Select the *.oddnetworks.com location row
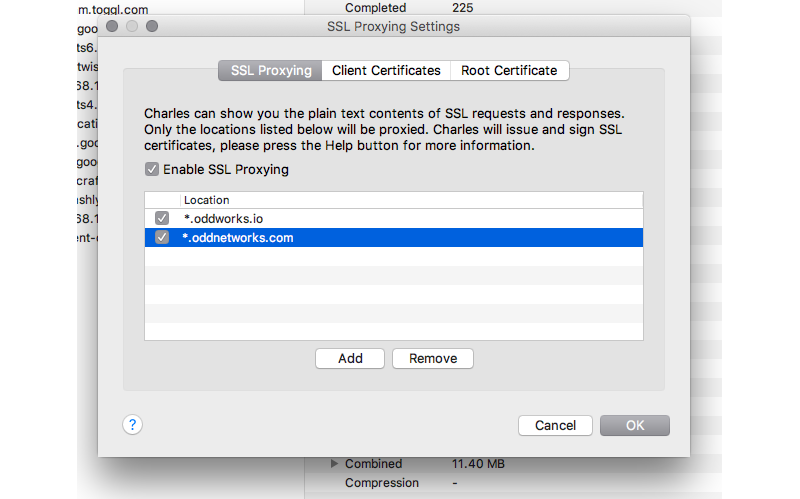Screen dimensions: 800x499 (394, 237)
